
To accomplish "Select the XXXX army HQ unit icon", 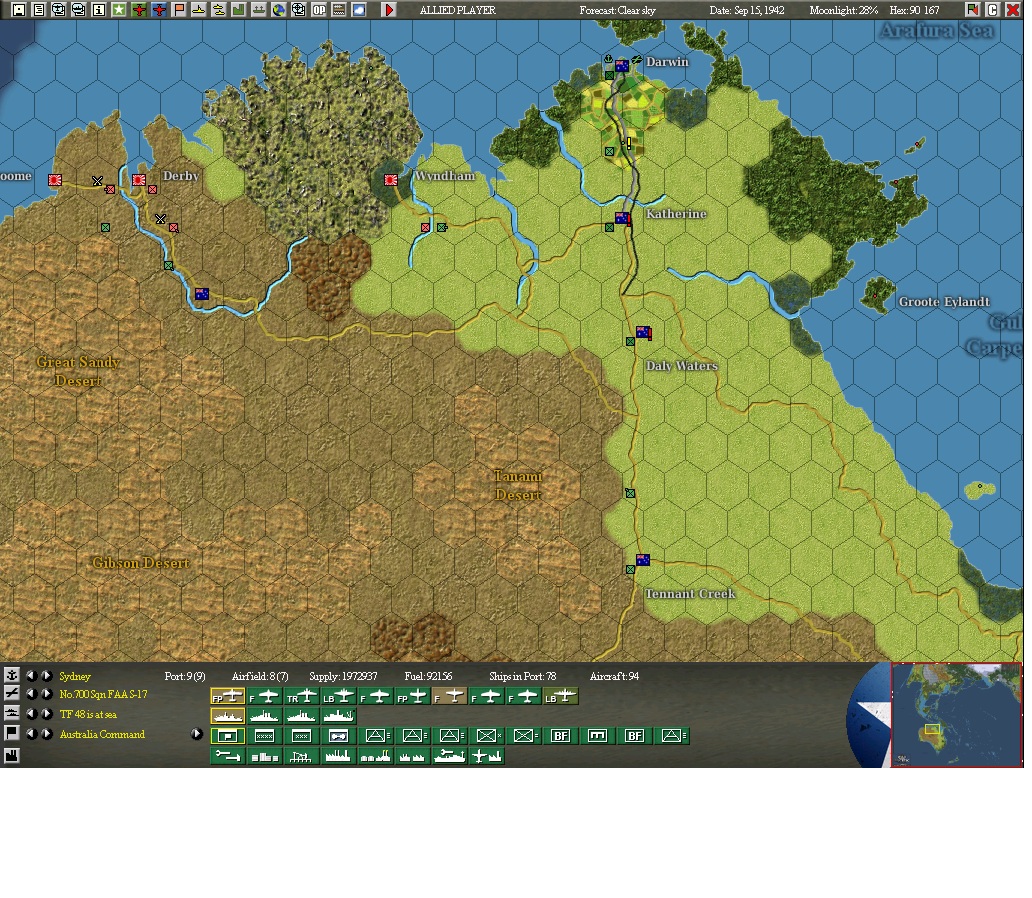I will [x=265, y=736].
